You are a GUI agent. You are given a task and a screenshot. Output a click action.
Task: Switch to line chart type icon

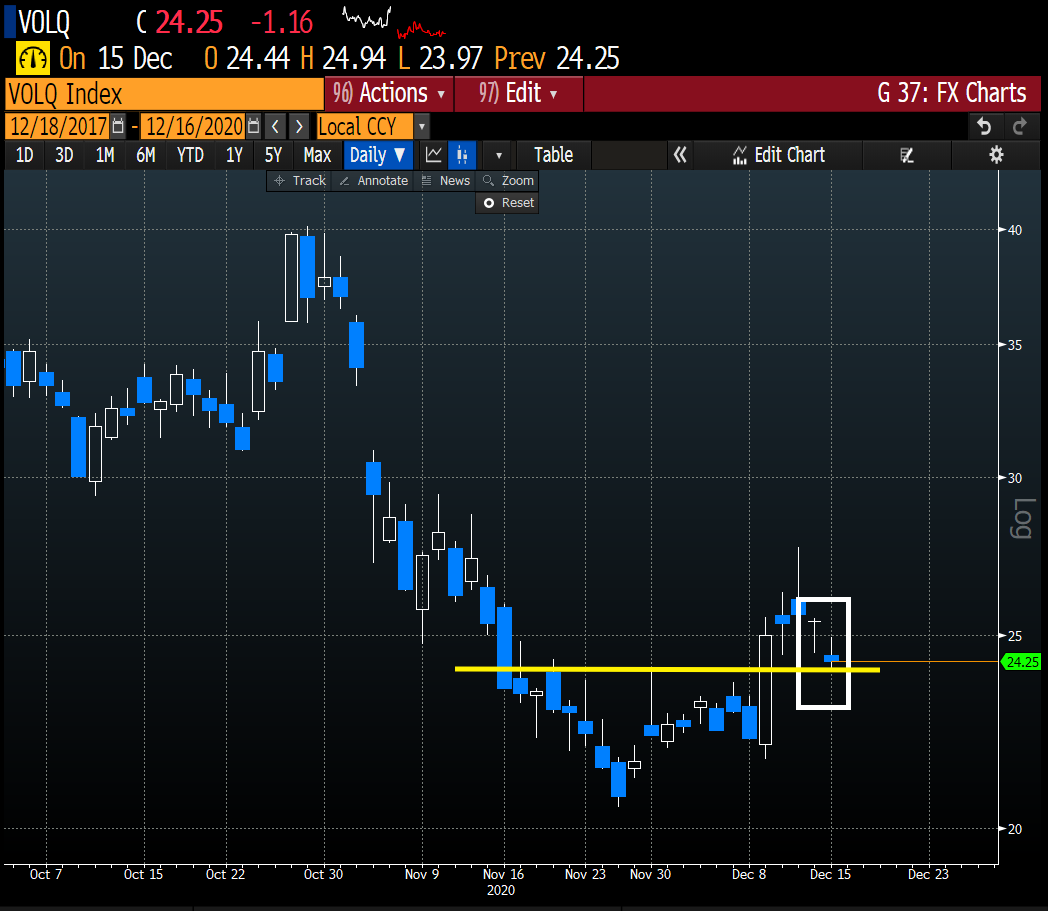[x=433, y=155]
